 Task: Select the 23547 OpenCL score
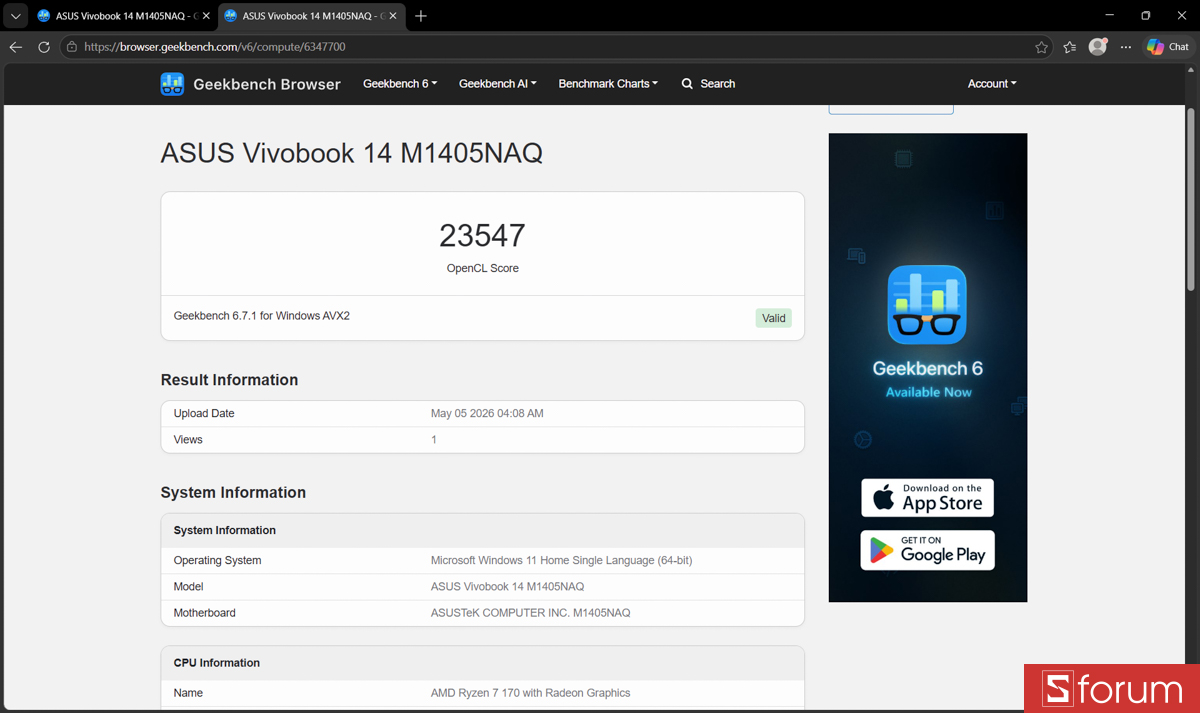pos(482,236)
